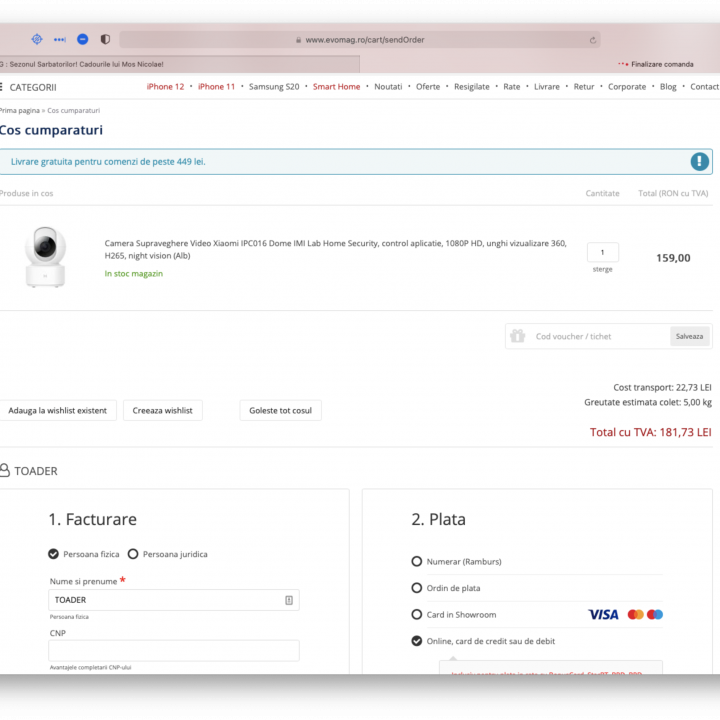Open Smart Home navigation item
This screenshot has width=720, height=720.
coord(336,87)
